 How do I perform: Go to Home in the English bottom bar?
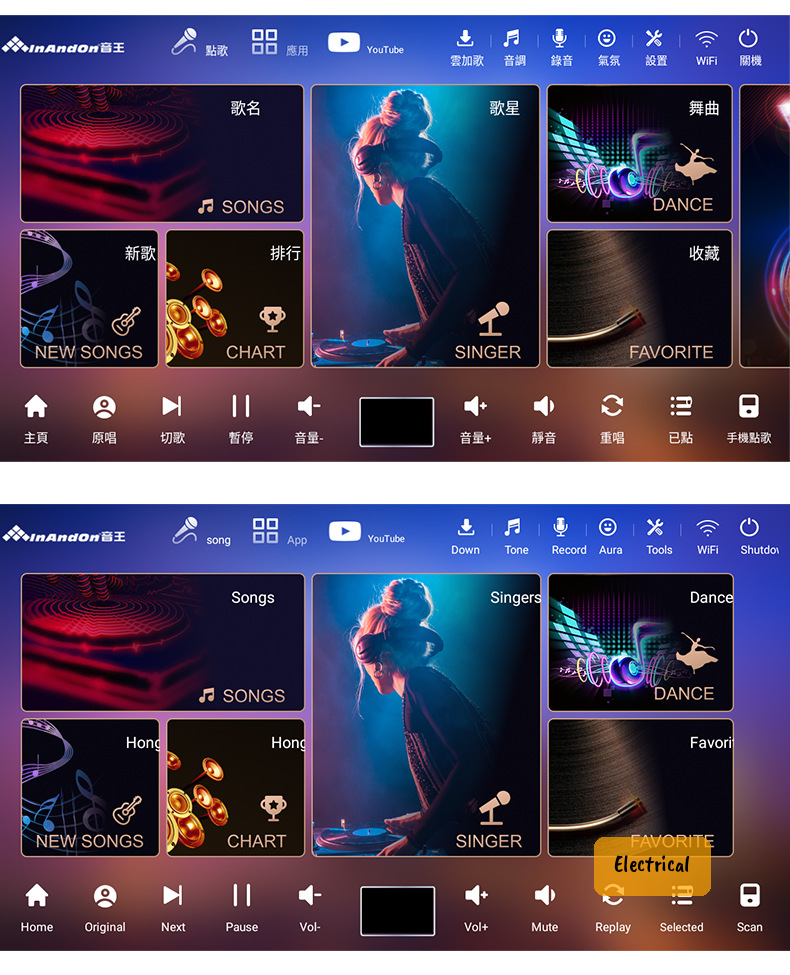coord(37,895)
